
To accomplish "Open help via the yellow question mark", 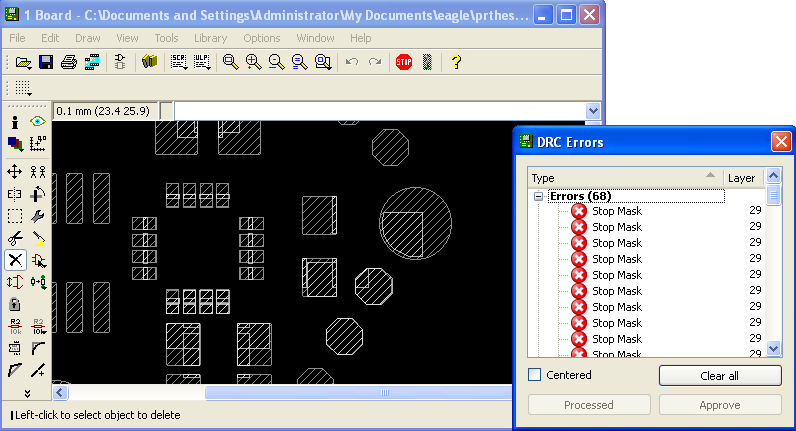I will (456, 62).
